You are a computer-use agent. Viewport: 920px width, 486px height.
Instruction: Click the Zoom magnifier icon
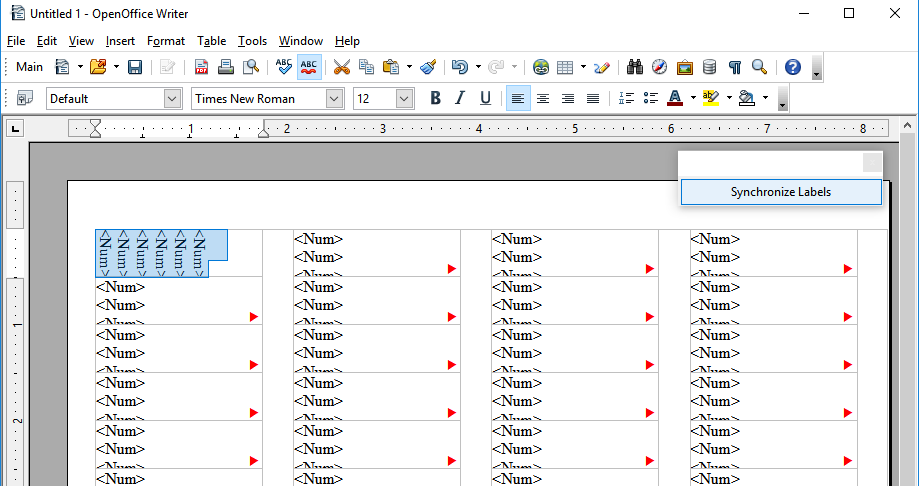click(760, 67)
